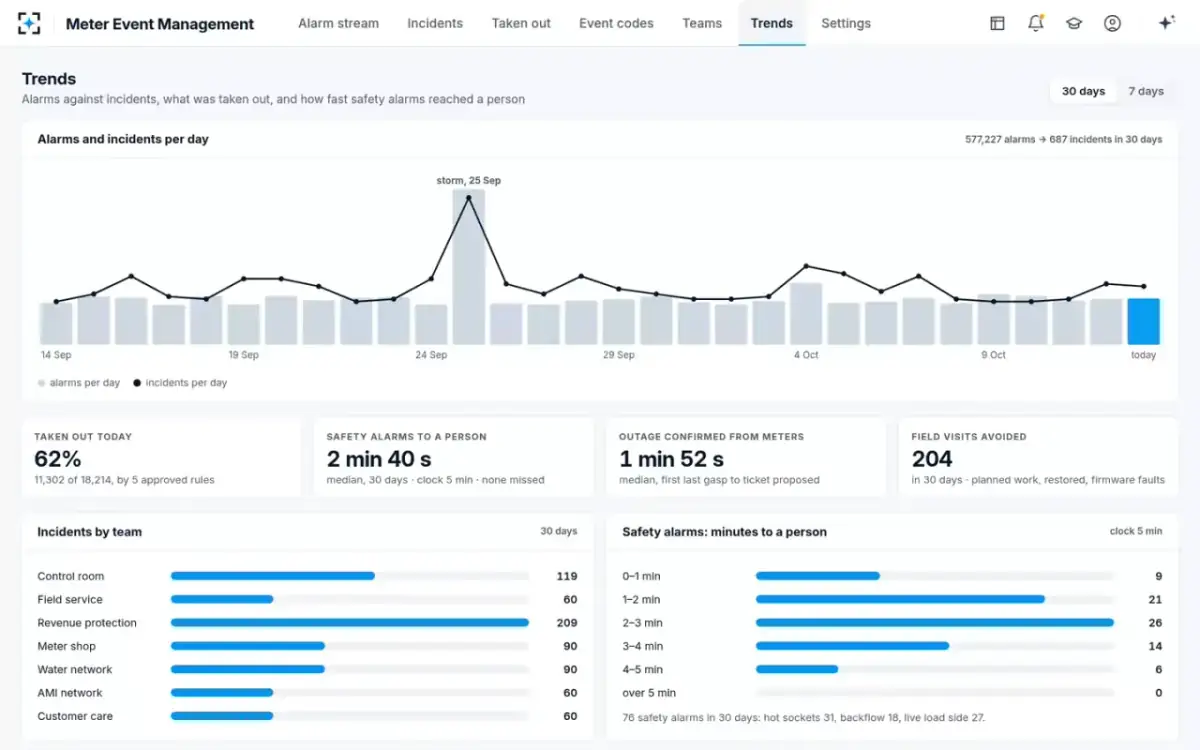Open the Safety alarms to a person card
The width and height of the screenshot is (1200, 750).
[x=454, y=458]
